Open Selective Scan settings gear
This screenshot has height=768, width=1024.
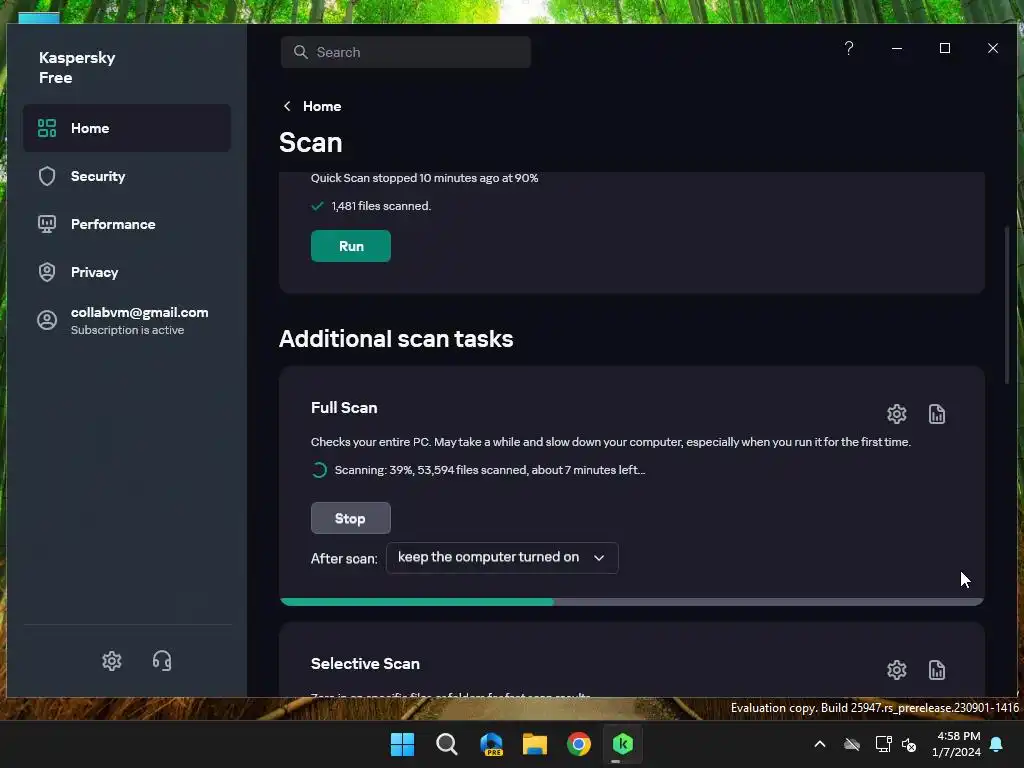(x=897, y=670)
